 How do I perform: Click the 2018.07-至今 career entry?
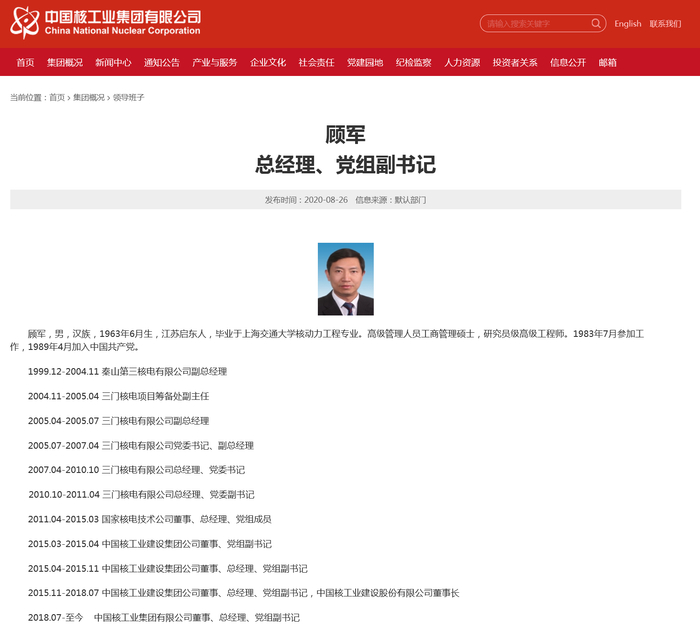click(x=164, y=618)
